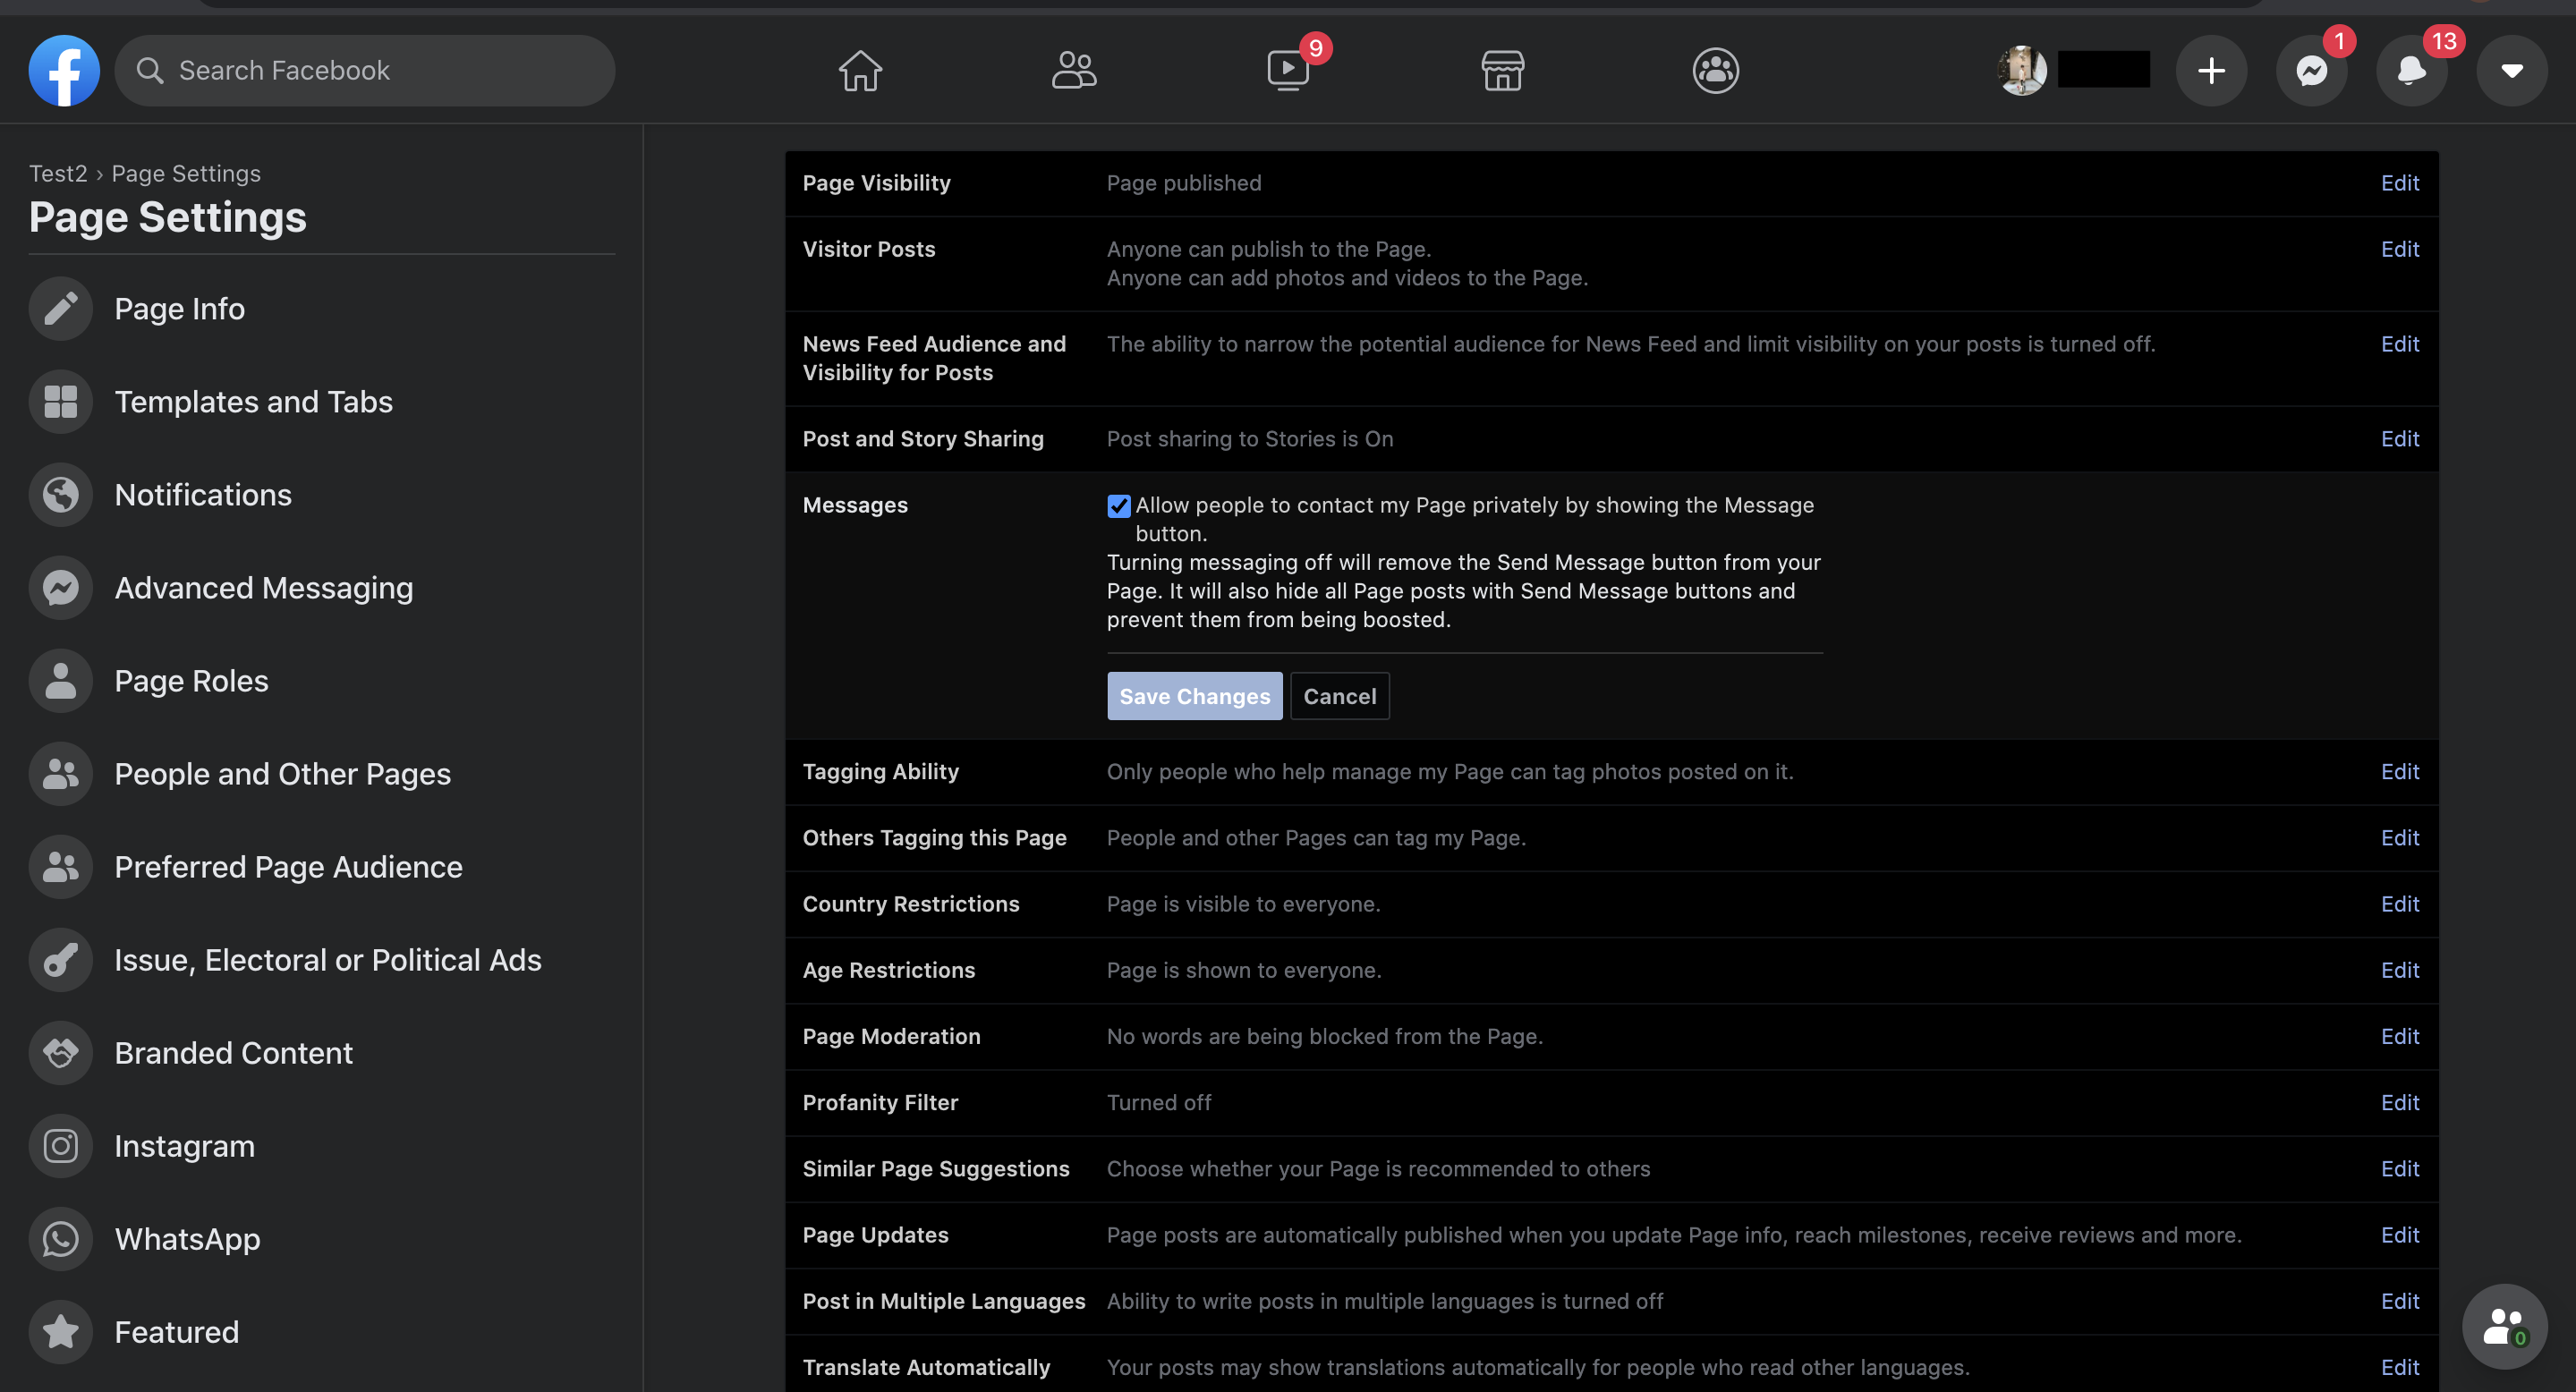The image size is (2576, 1392).
Task: Click the Facebook home icon
Action: click(x=861, y=71)
